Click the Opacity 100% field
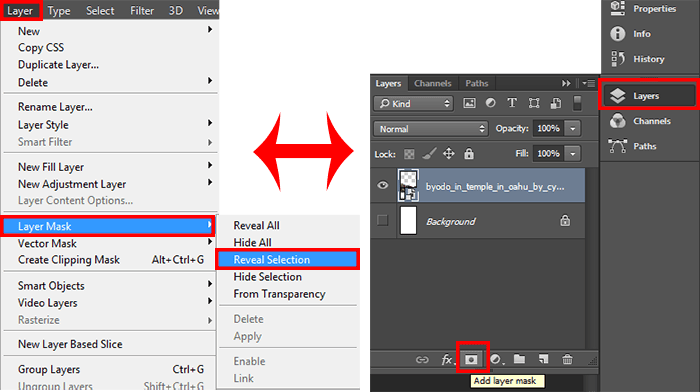 pyautogui.click(x=548, y=129)
